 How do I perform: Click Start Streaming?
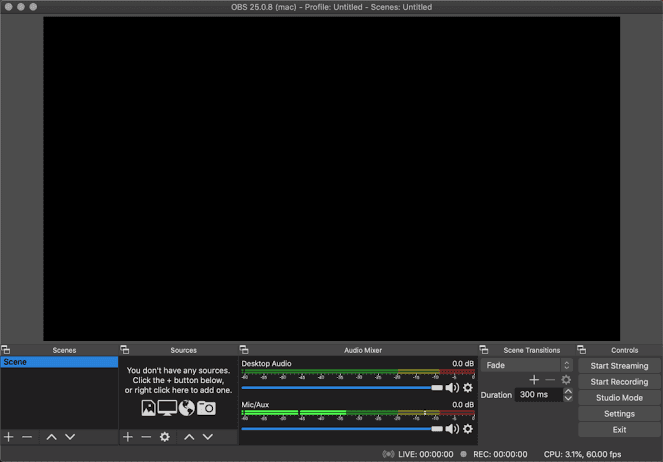[x=619, y=366]
